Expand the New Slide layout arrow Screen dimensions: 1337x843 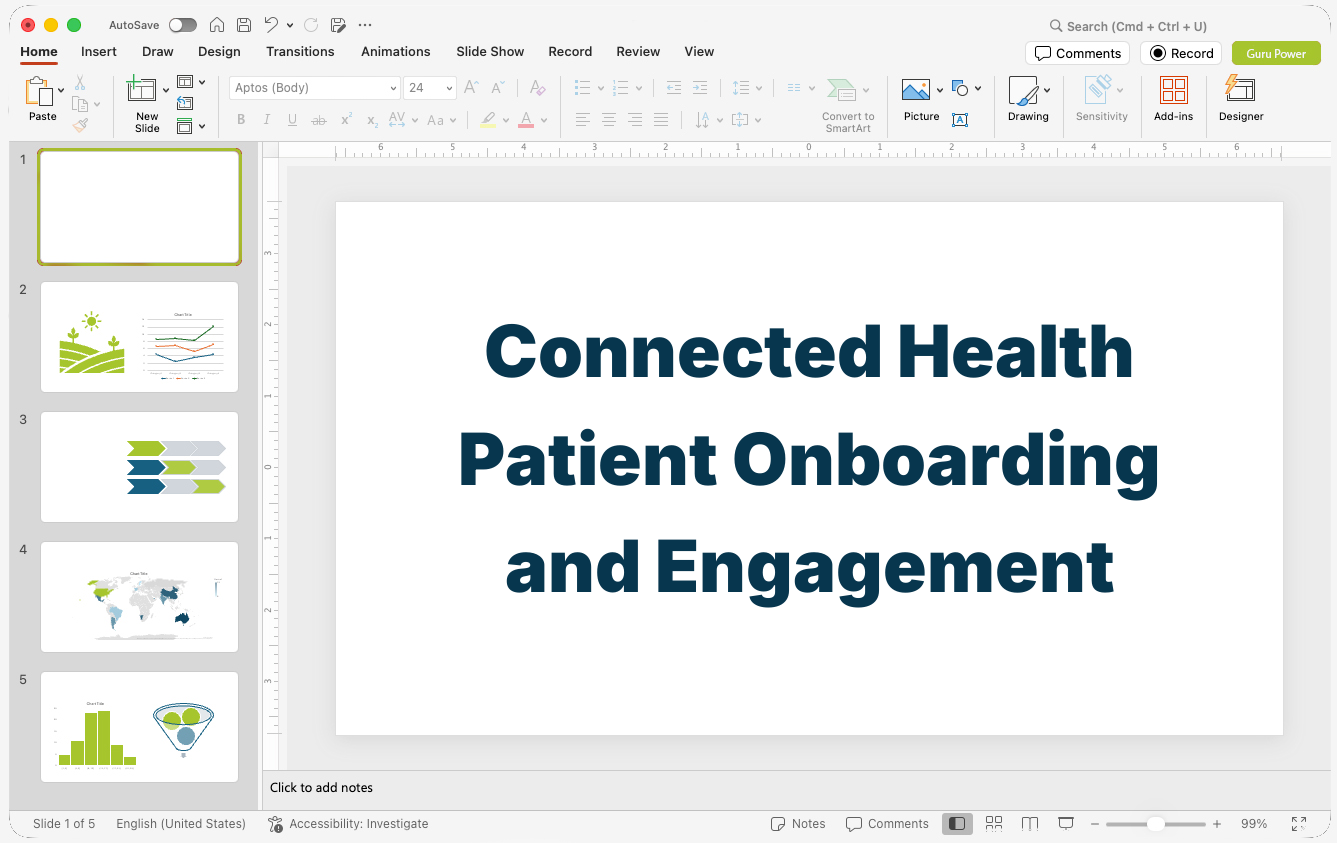click(x=165, y=90)
